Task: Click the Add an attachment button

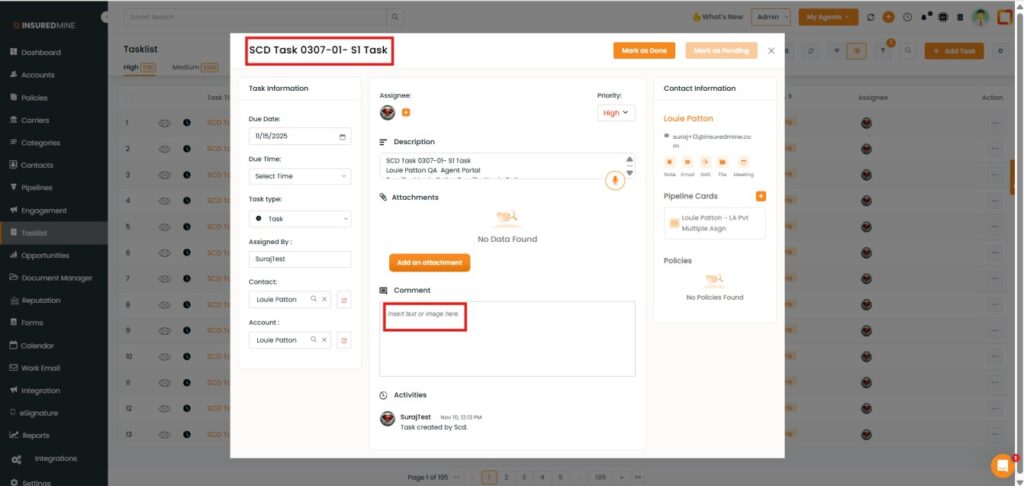Action: click(x=429, y=263)
